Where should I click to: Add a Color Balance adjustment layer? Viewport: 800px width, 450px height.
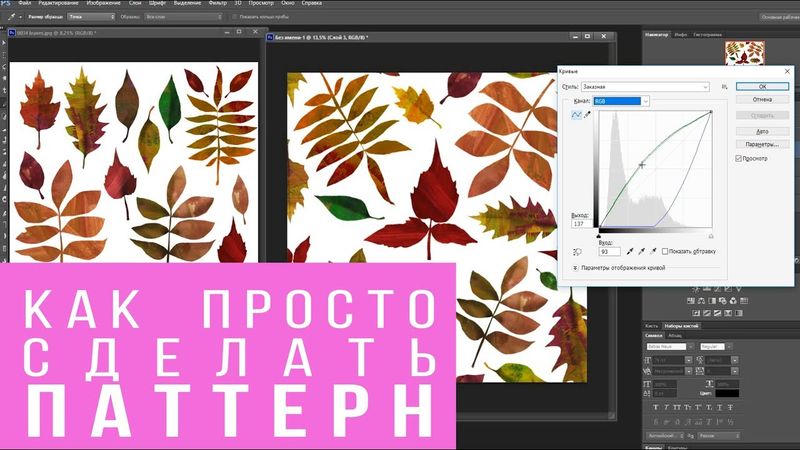tap(702, 301)
